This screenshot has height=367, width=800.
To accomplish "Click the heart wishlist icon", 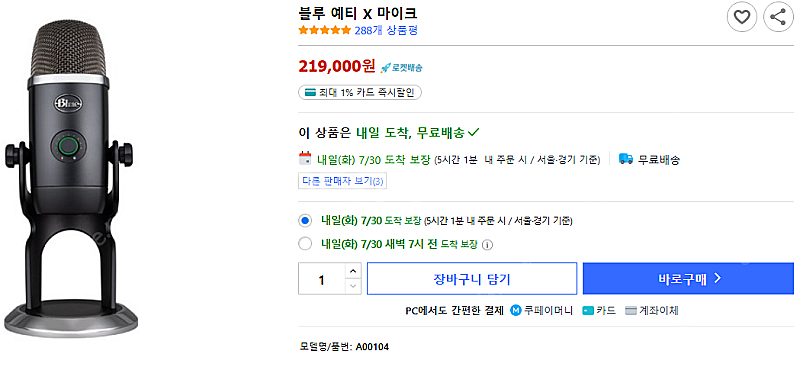I will click(741, 17).
